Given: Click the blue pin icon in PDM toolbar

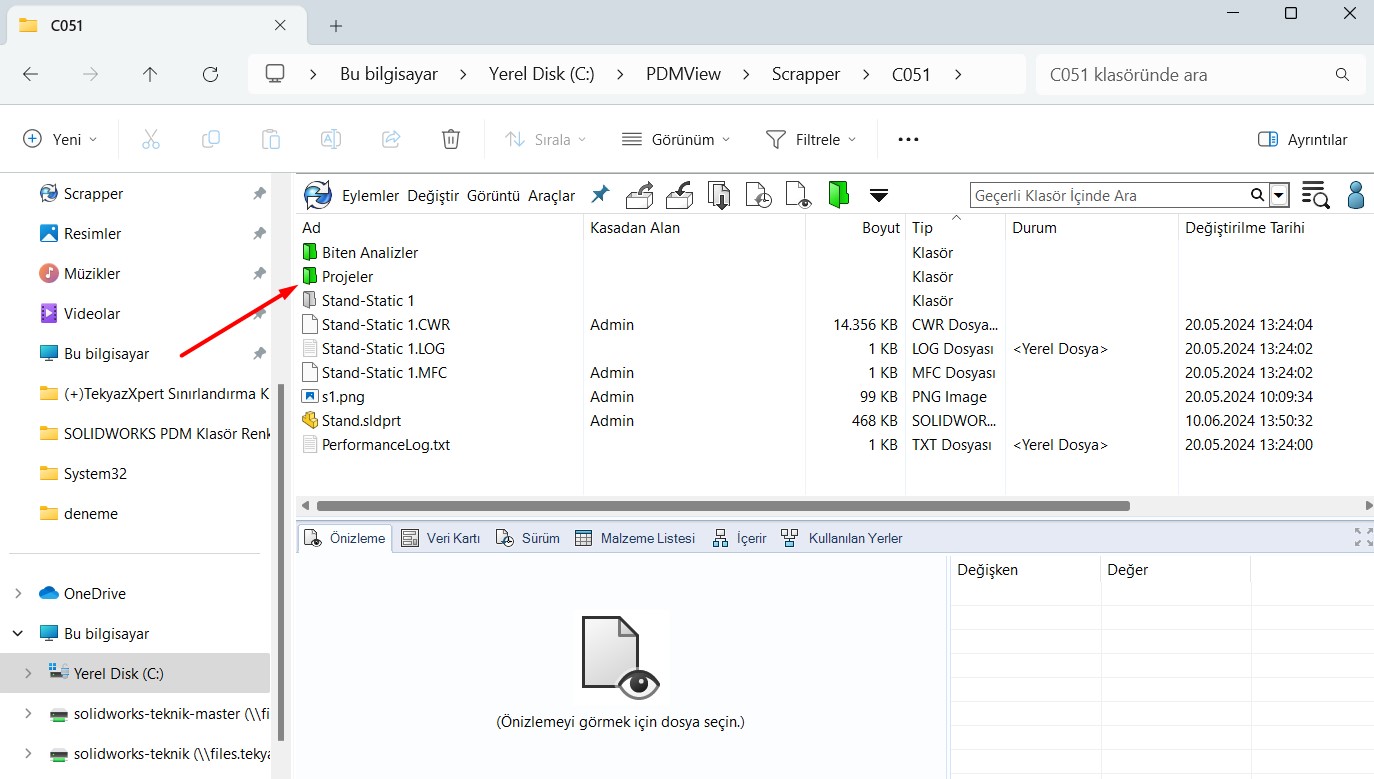Looking at the screenshot, I should pyautogui.click(x=600, y=194).
